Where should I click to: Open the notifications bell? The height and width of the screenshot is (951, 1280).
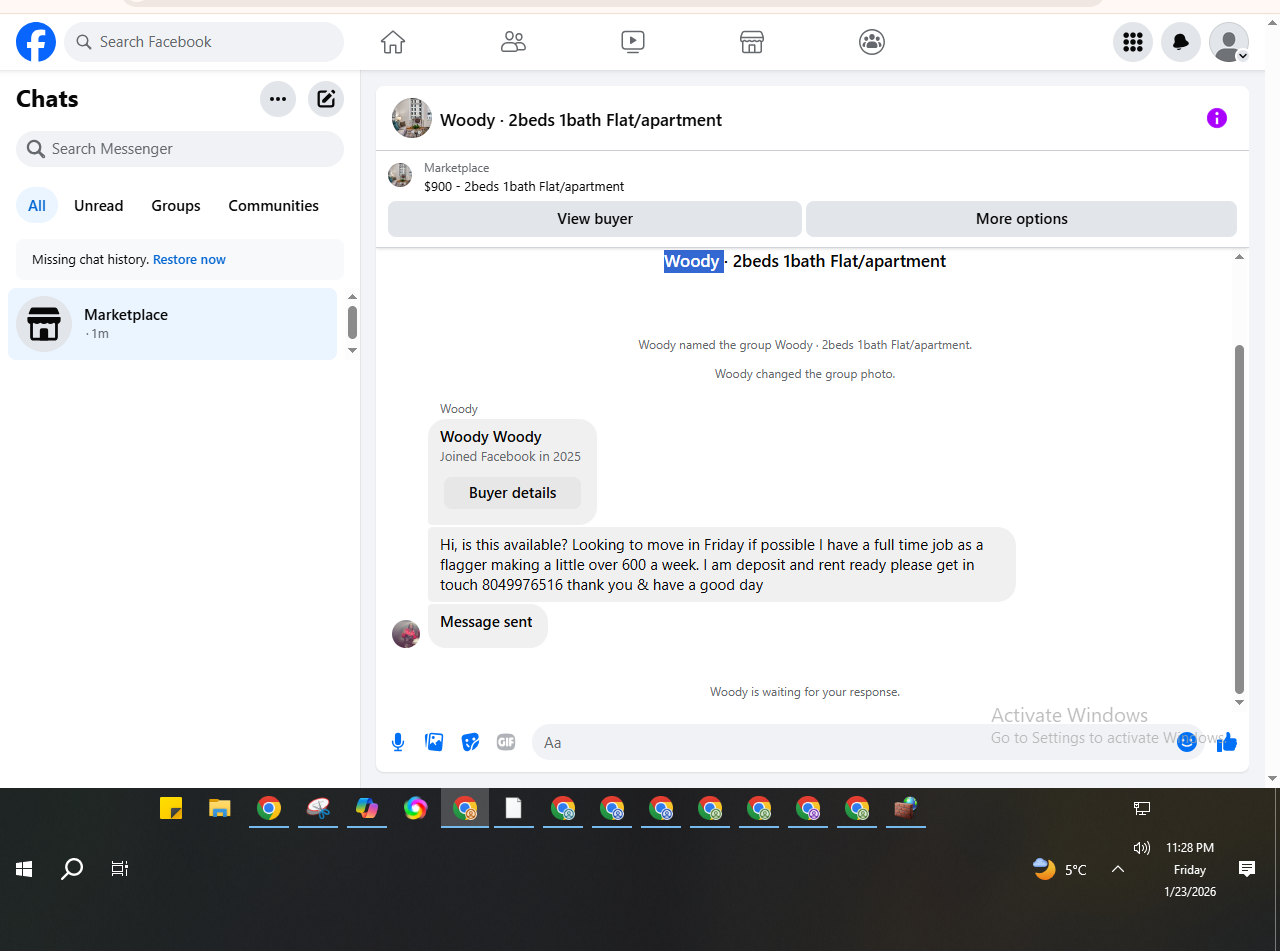coord(1181,42)
